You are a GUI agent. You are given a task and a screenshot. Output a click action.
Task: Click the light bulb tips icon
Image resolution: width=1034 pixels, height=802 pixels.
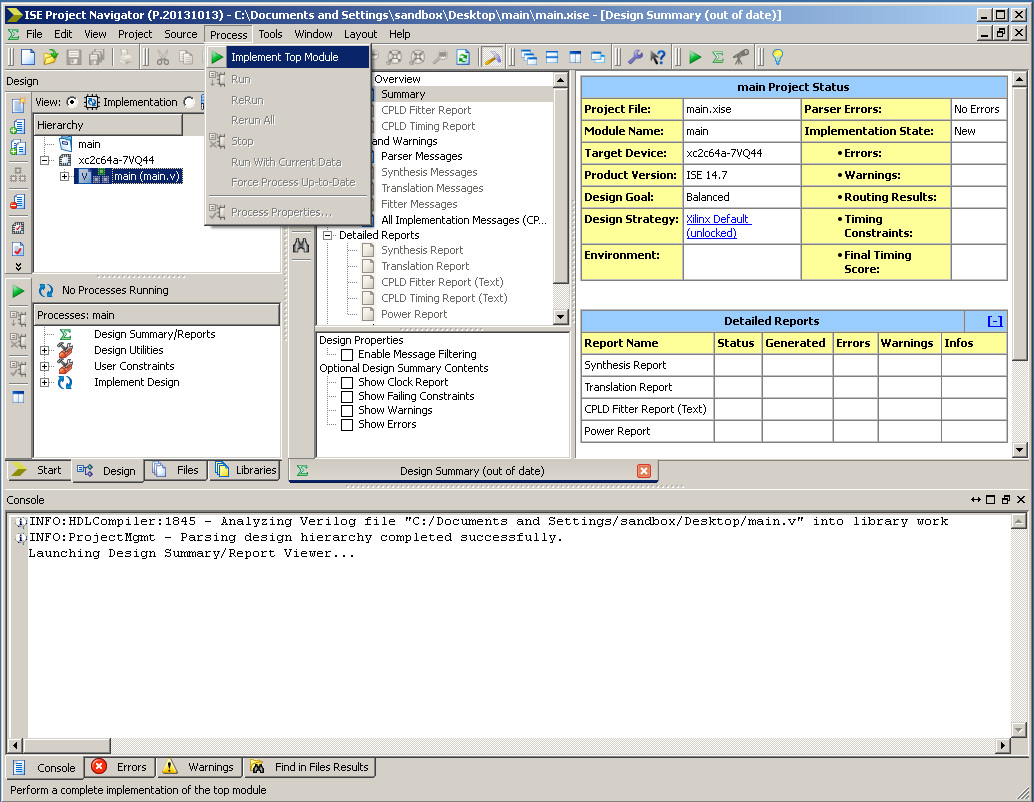coord(777,57)
